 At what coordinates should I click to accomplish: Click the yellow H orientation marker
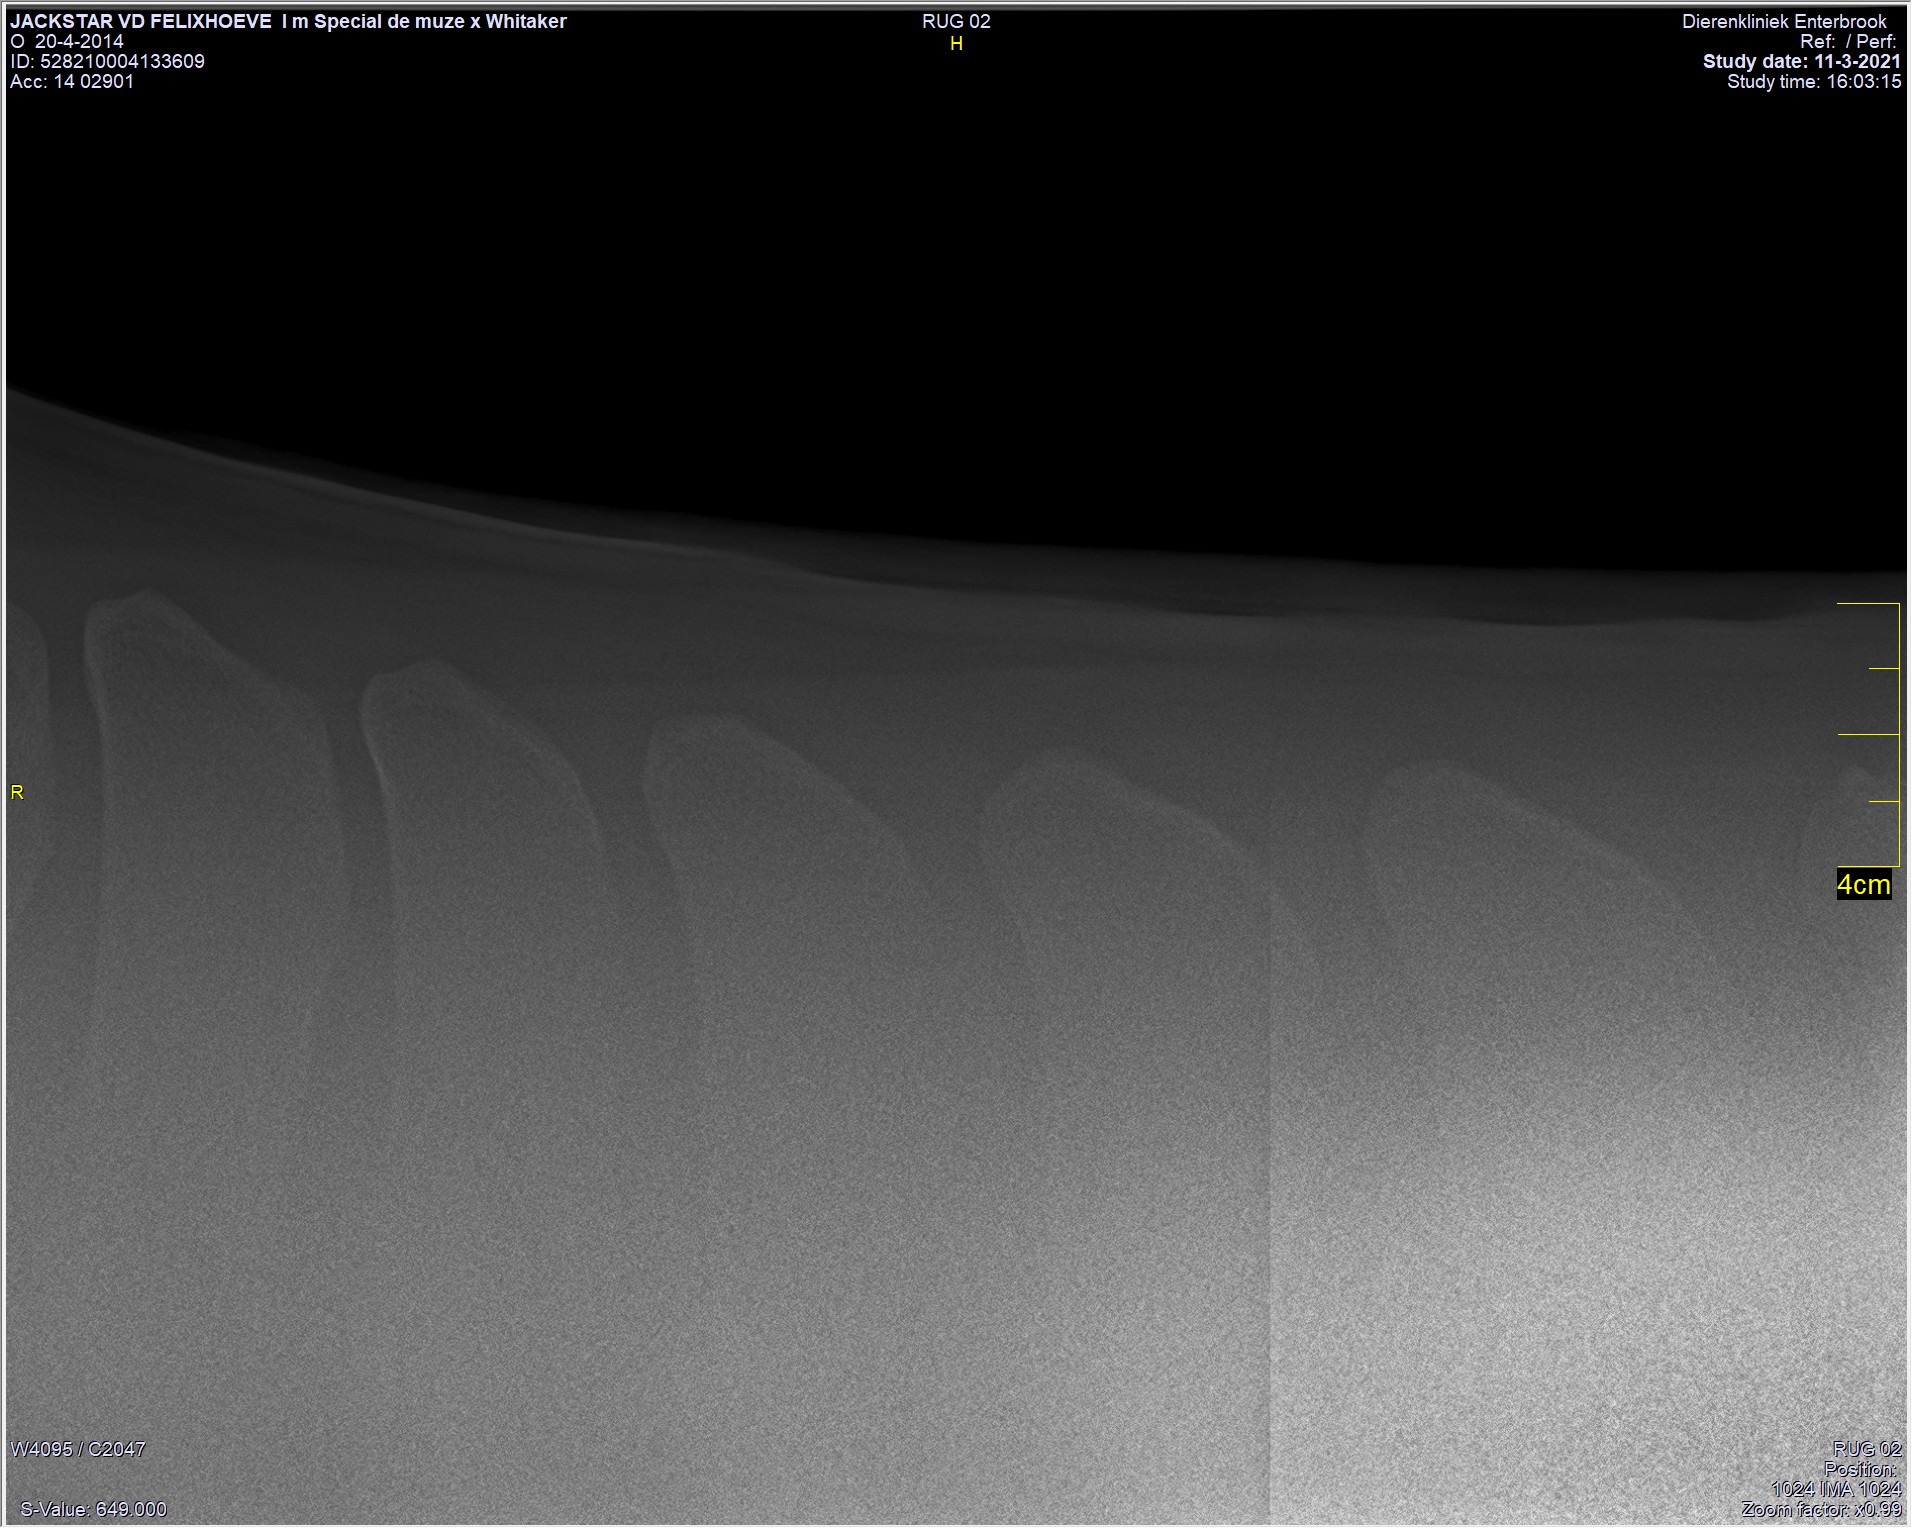click(956, 44)
